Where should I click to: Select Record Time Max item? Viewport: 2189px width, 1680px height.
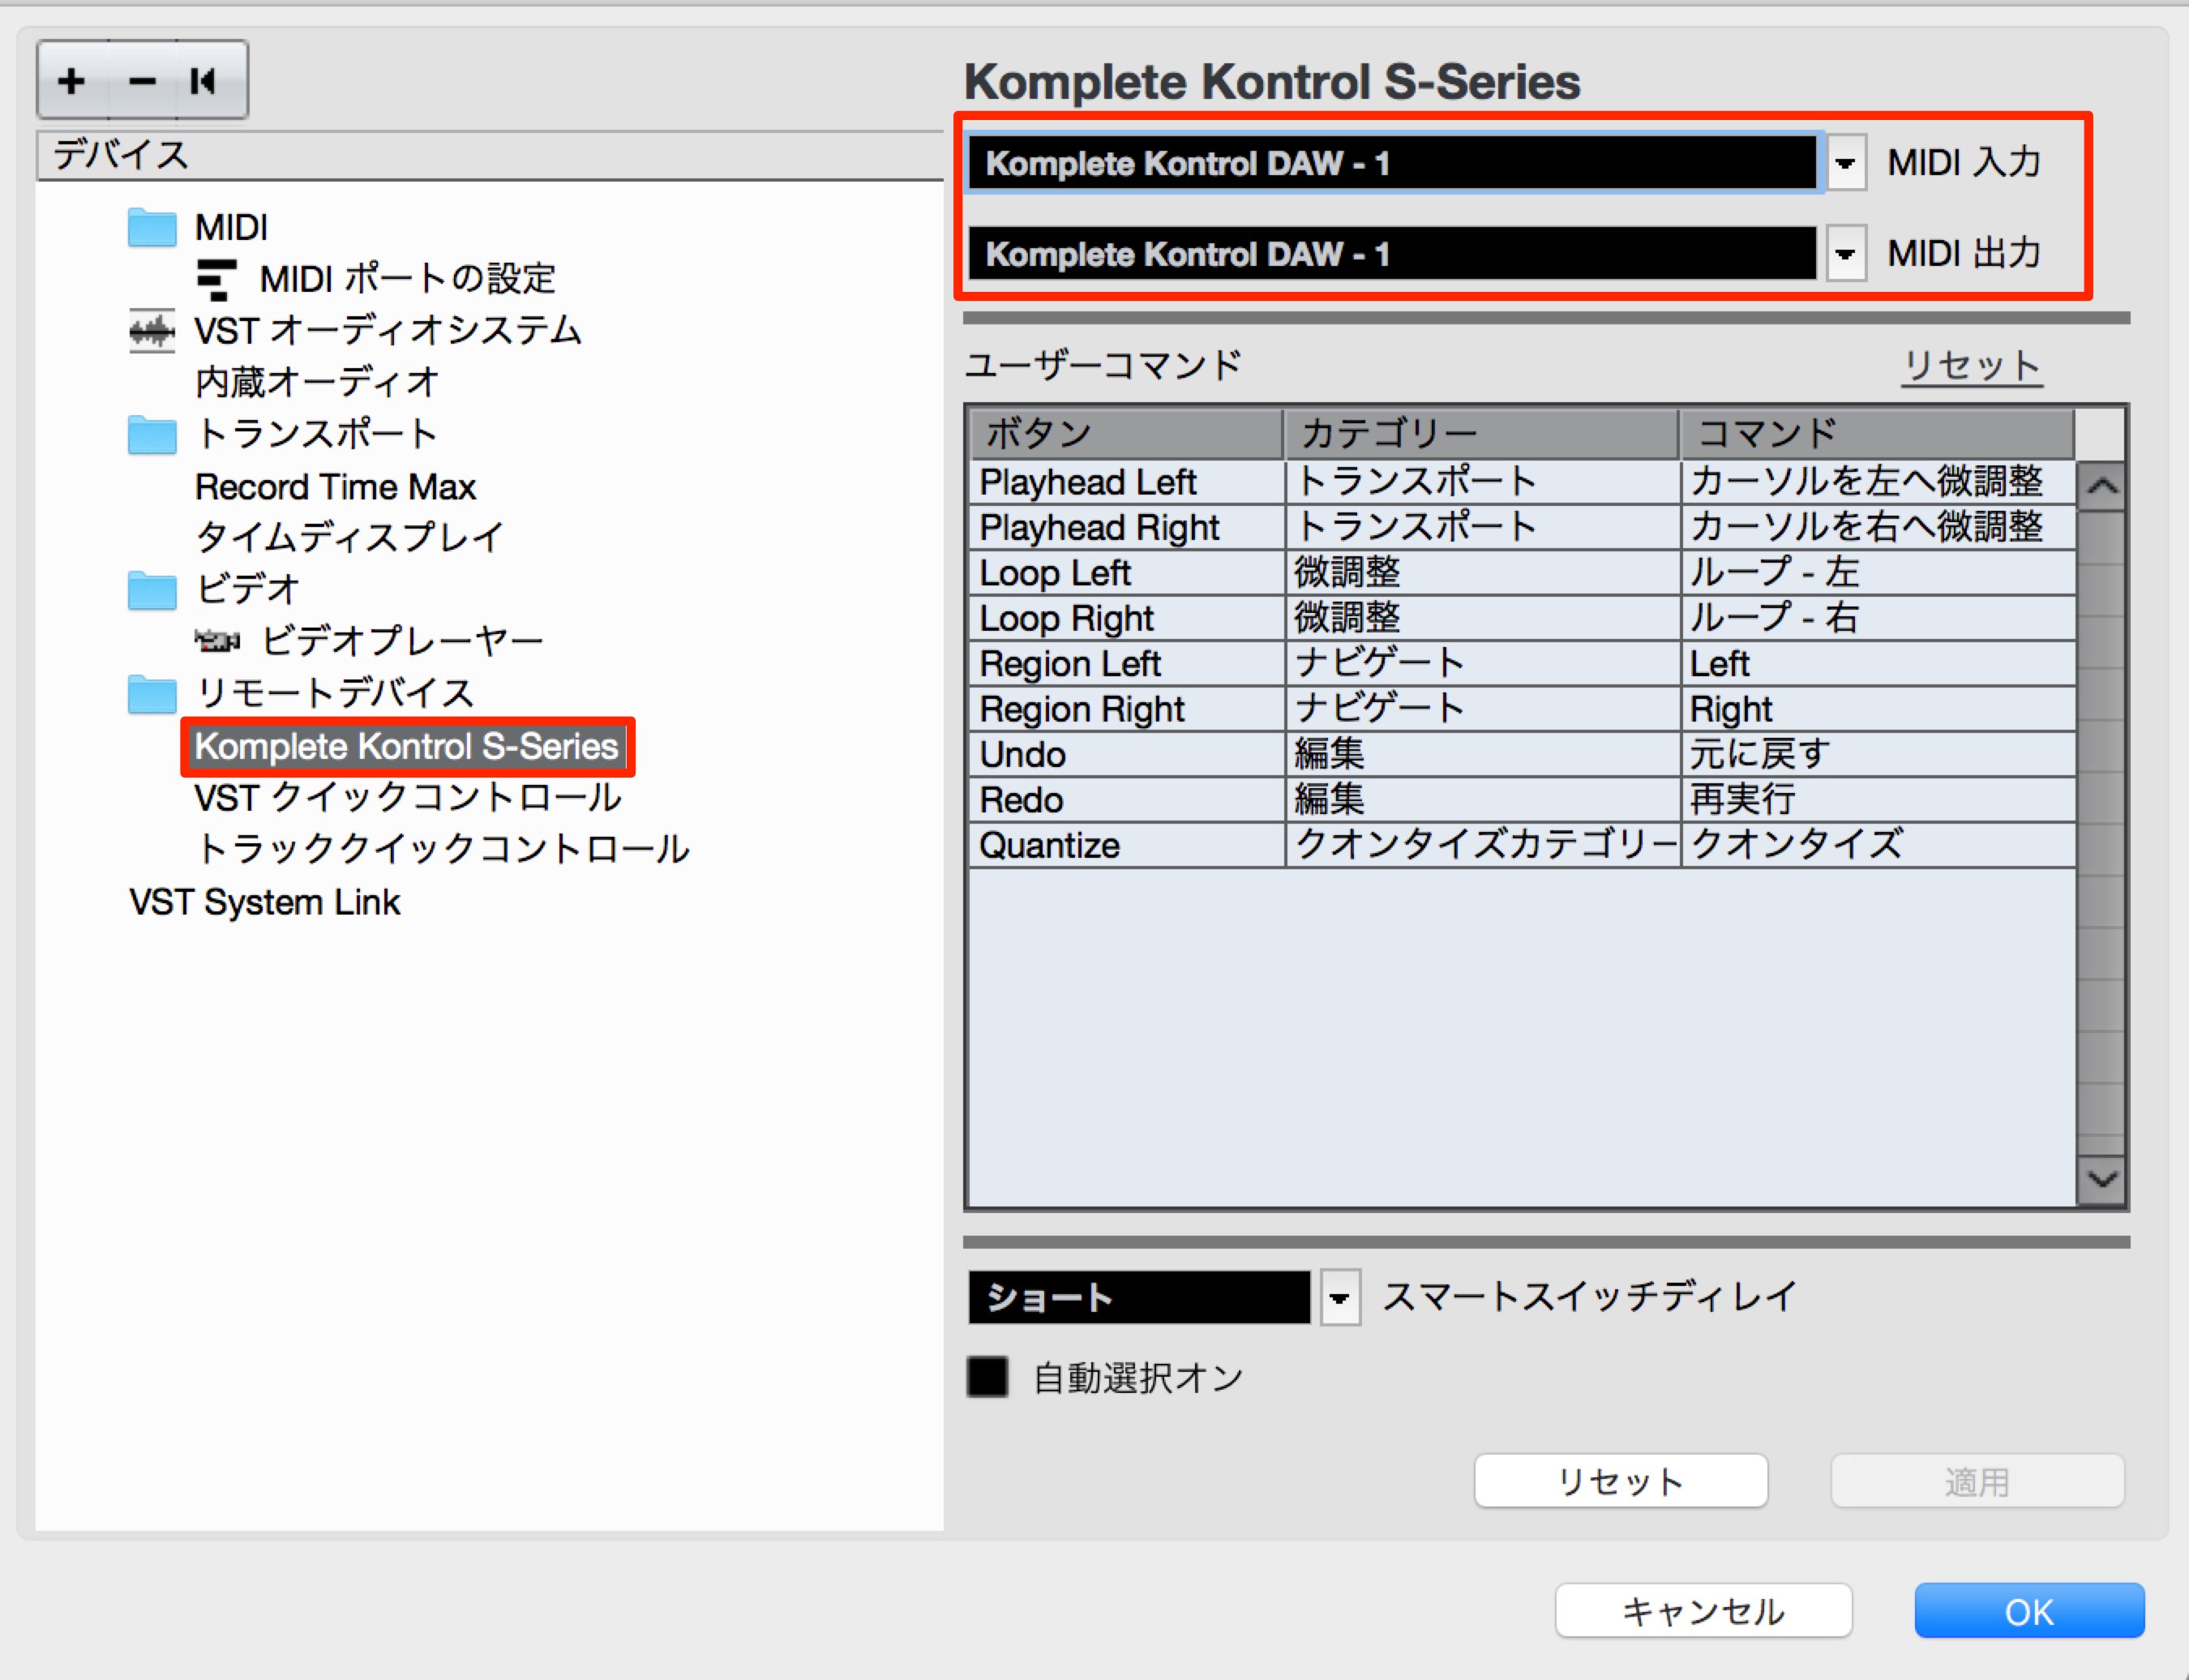pos(335,487)
